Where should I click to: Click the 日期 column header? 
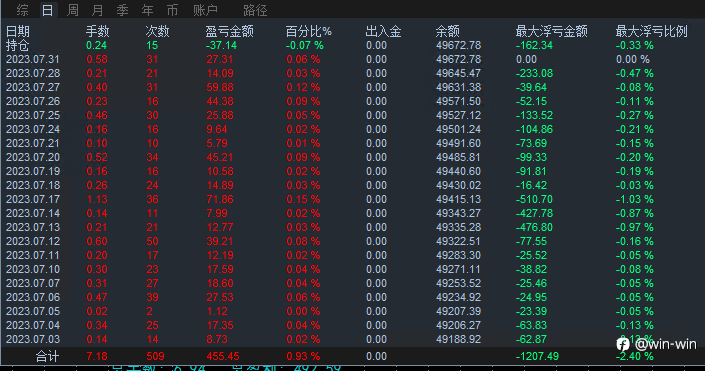click(18, 31)
